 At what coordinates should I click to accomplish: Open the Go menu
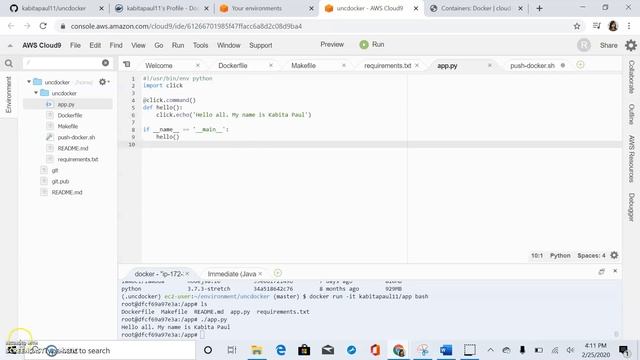(x=159, y=45)
